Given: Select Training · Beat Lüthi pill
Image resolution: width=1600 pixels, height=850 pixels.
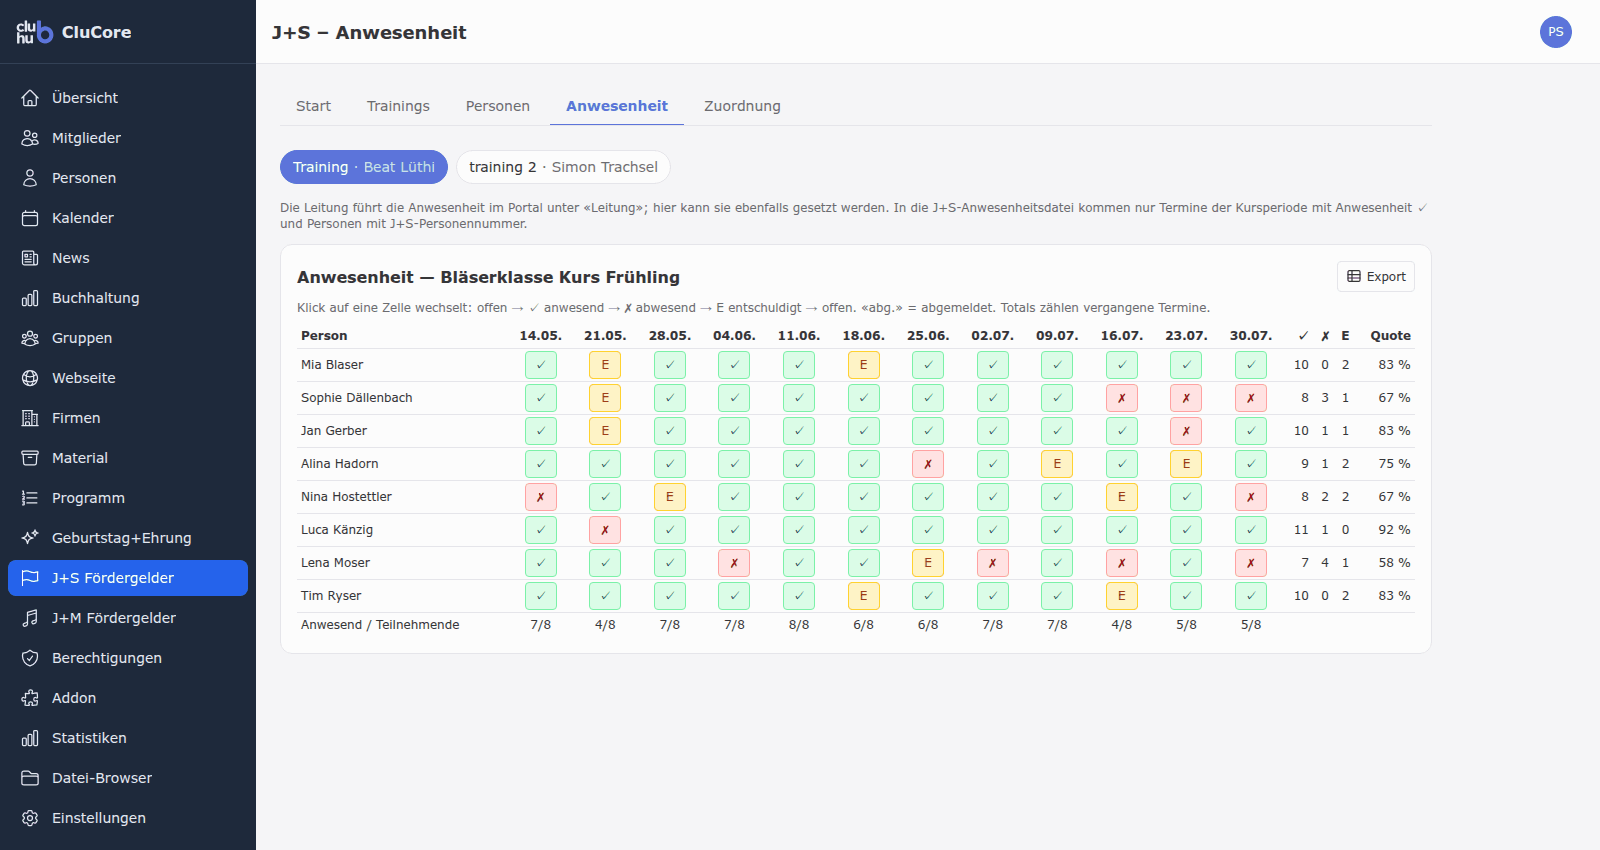Looking at the screenshot, I should pos(364,167).
